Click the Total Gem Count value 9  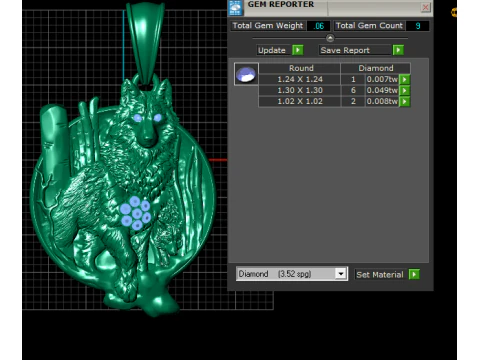(417, 26)
